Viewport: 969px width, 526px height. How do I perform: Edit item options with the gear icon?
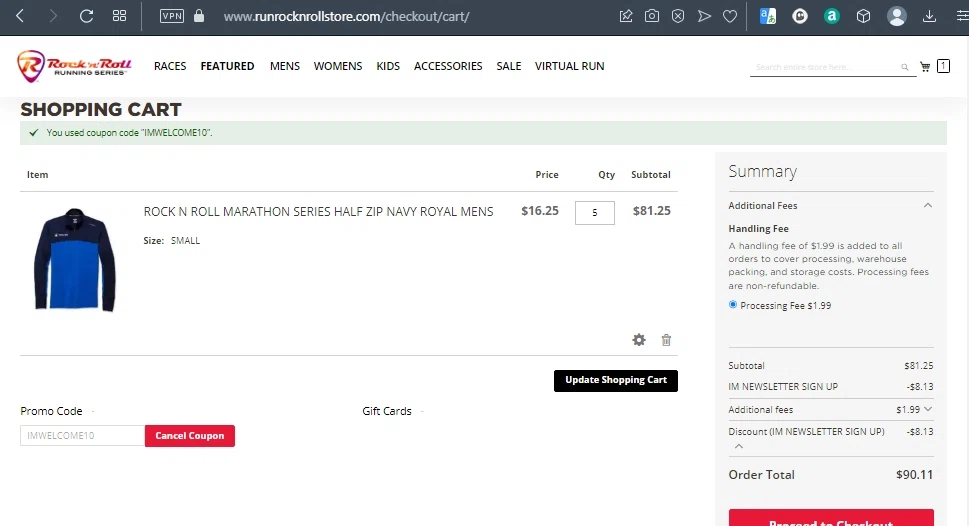click(639, 340)
